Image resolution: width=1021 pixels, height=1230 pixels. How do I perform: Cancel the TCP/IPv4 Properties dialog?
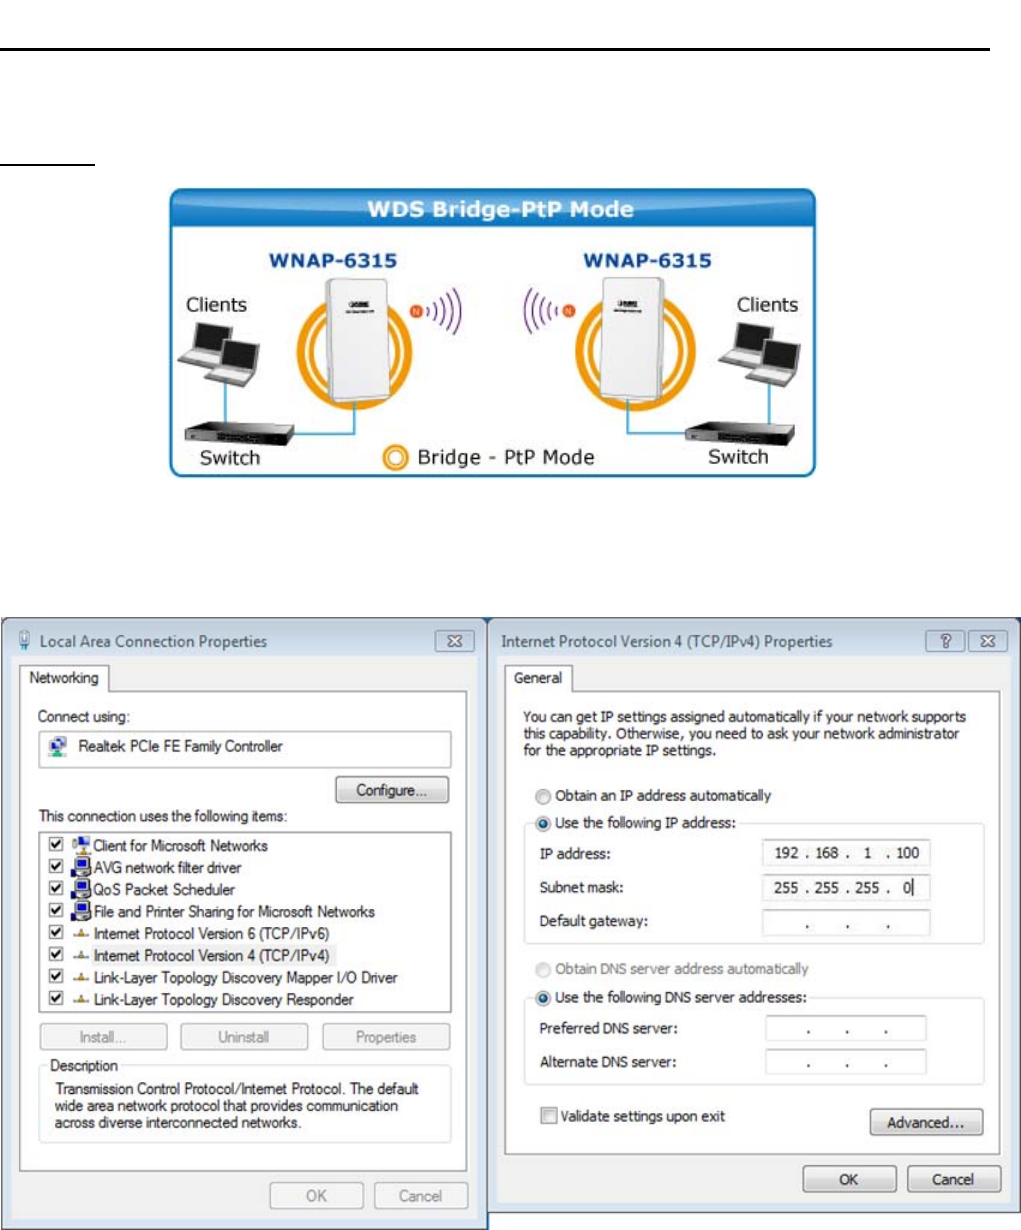tap(954, 1179)
